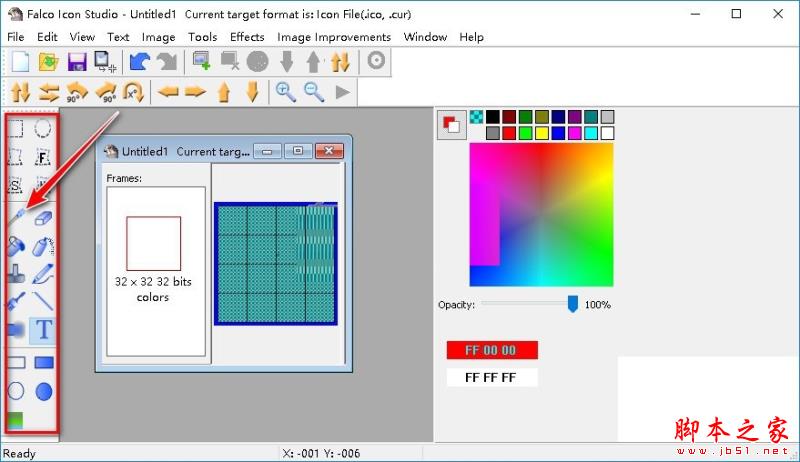Pick the white color swatch
800x462 pixels.
pos(607,133)
